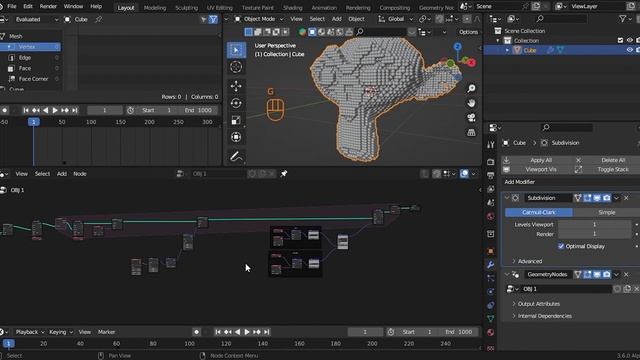Open the Tool properties tab
This screenshot has height=360, width=640.
point(491,145)
